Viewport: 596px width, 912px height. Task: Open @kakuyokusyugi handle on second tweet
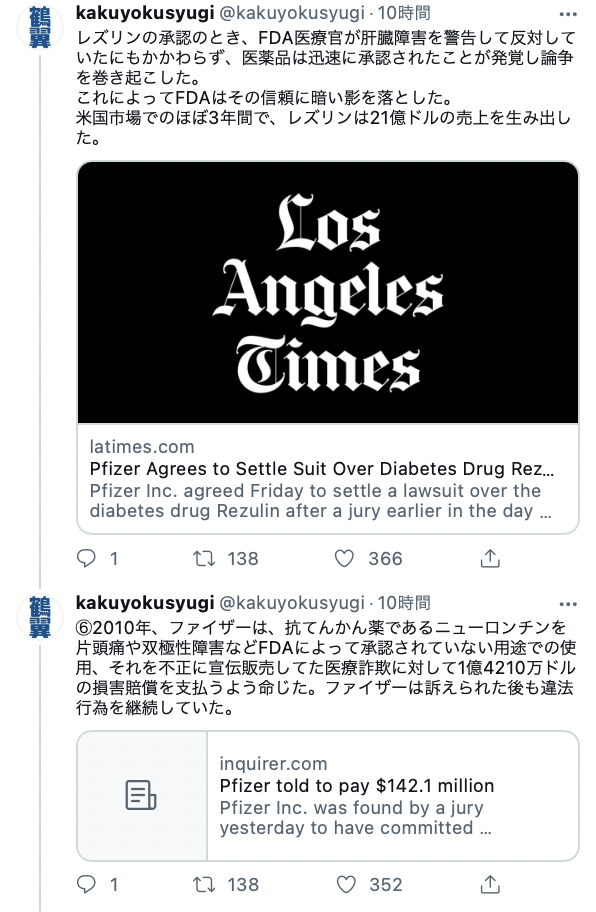(x=292, y=603)
